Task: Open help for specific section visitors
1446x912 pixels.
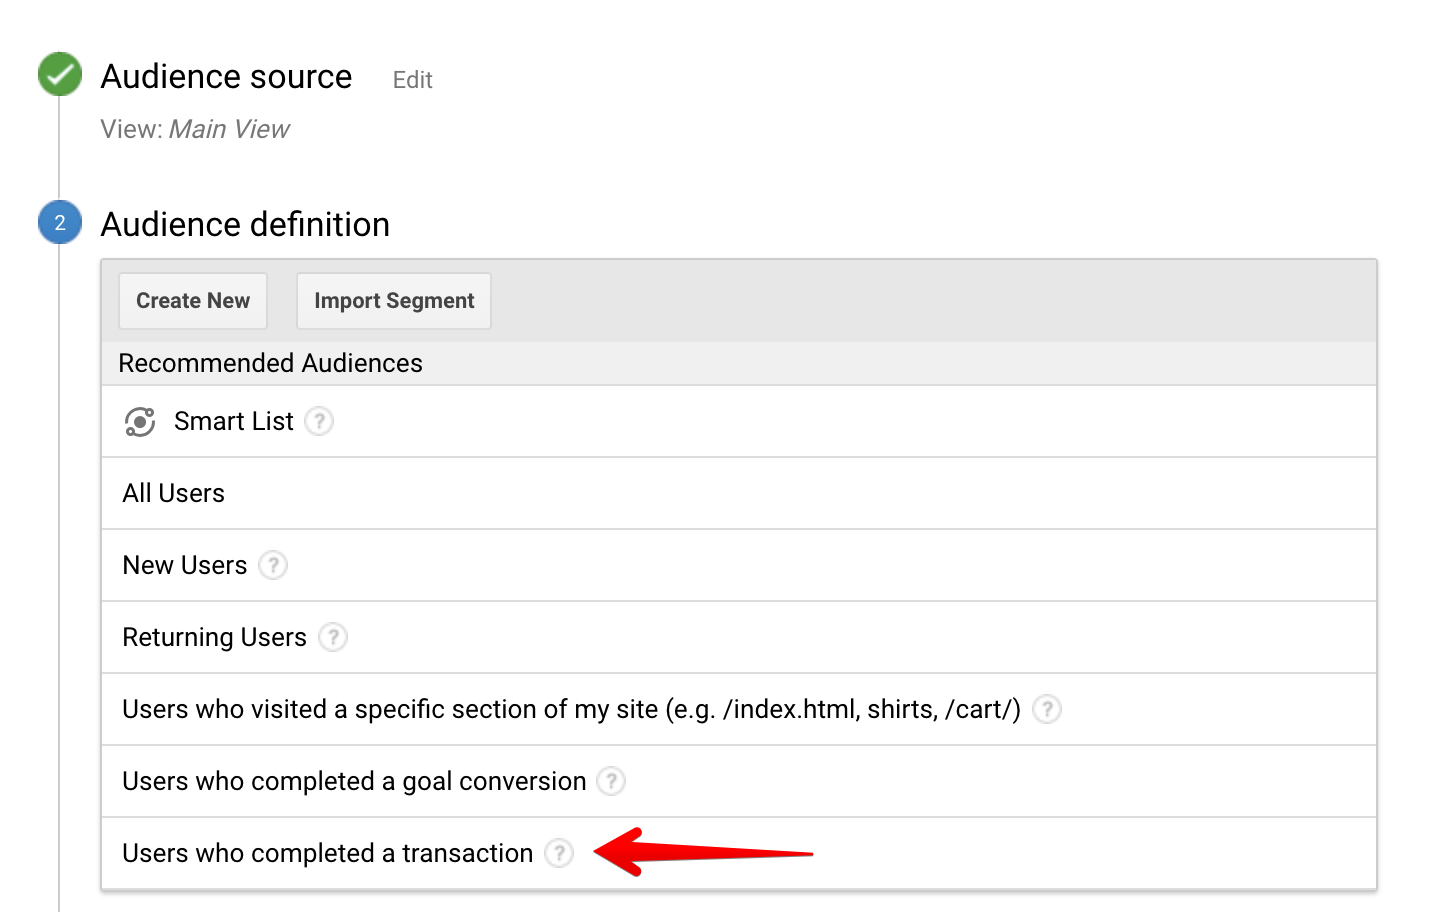Action: (x=1047, y=709)
